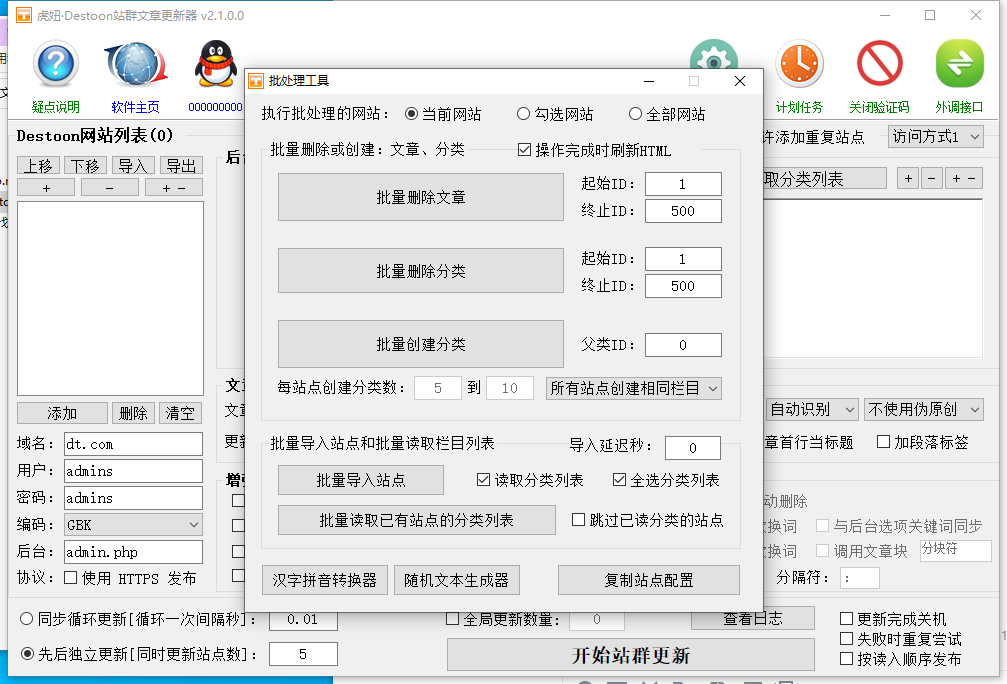
Task: Click 批量删除分类 button
Action: click(421, 271)
